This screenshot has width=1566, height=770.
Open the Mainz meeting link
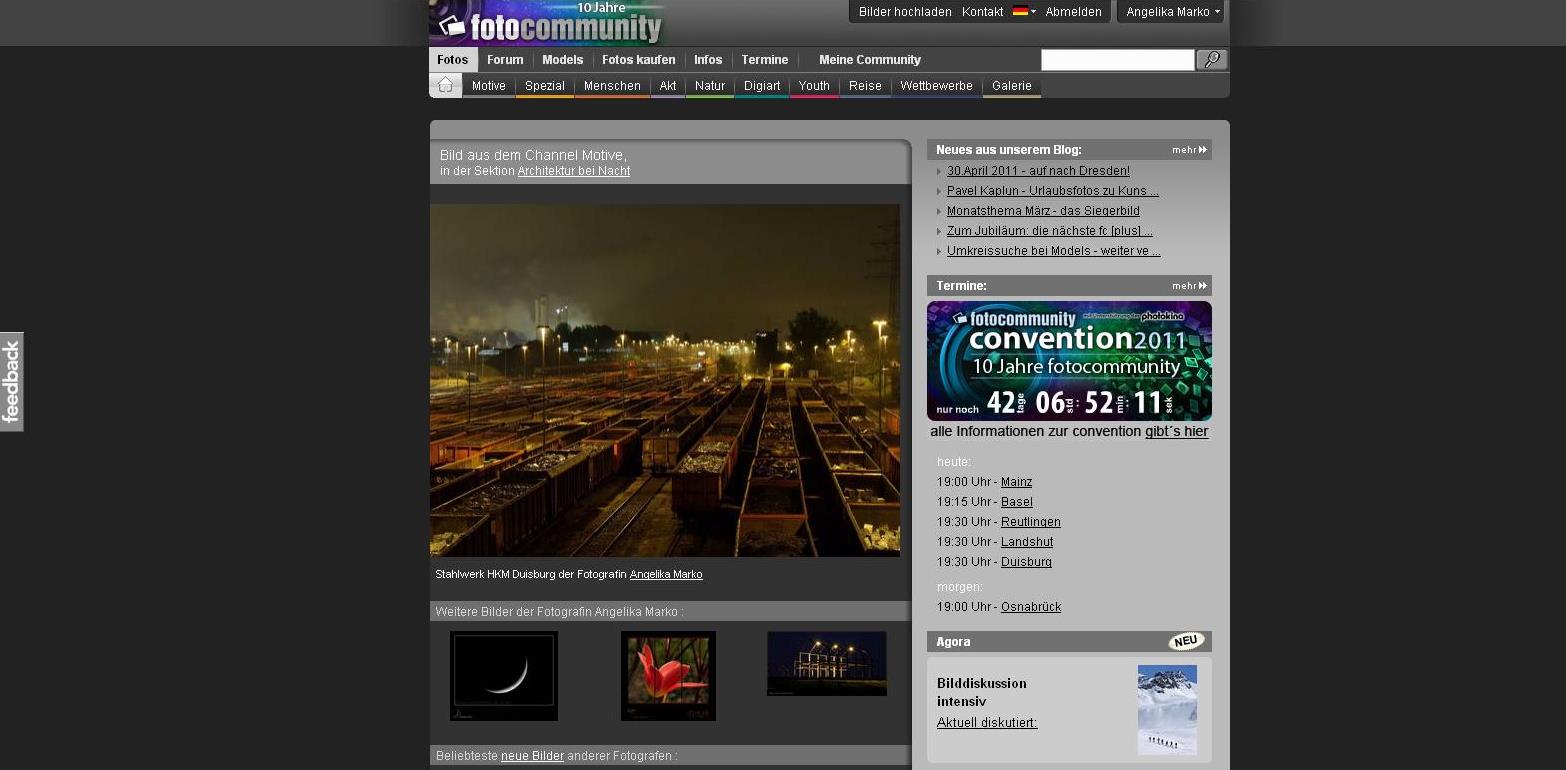(1016, 482)
